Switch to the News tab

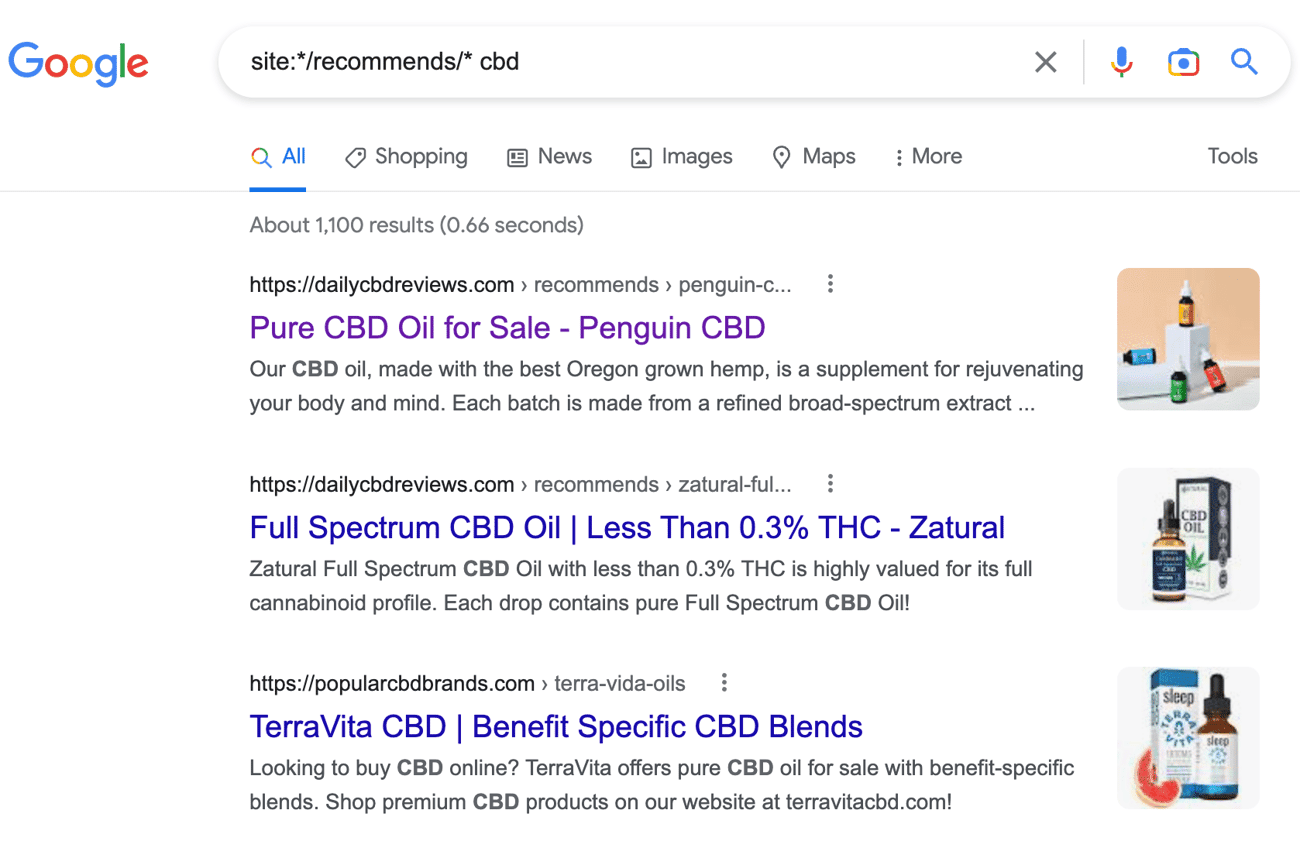tap(549, 157)
